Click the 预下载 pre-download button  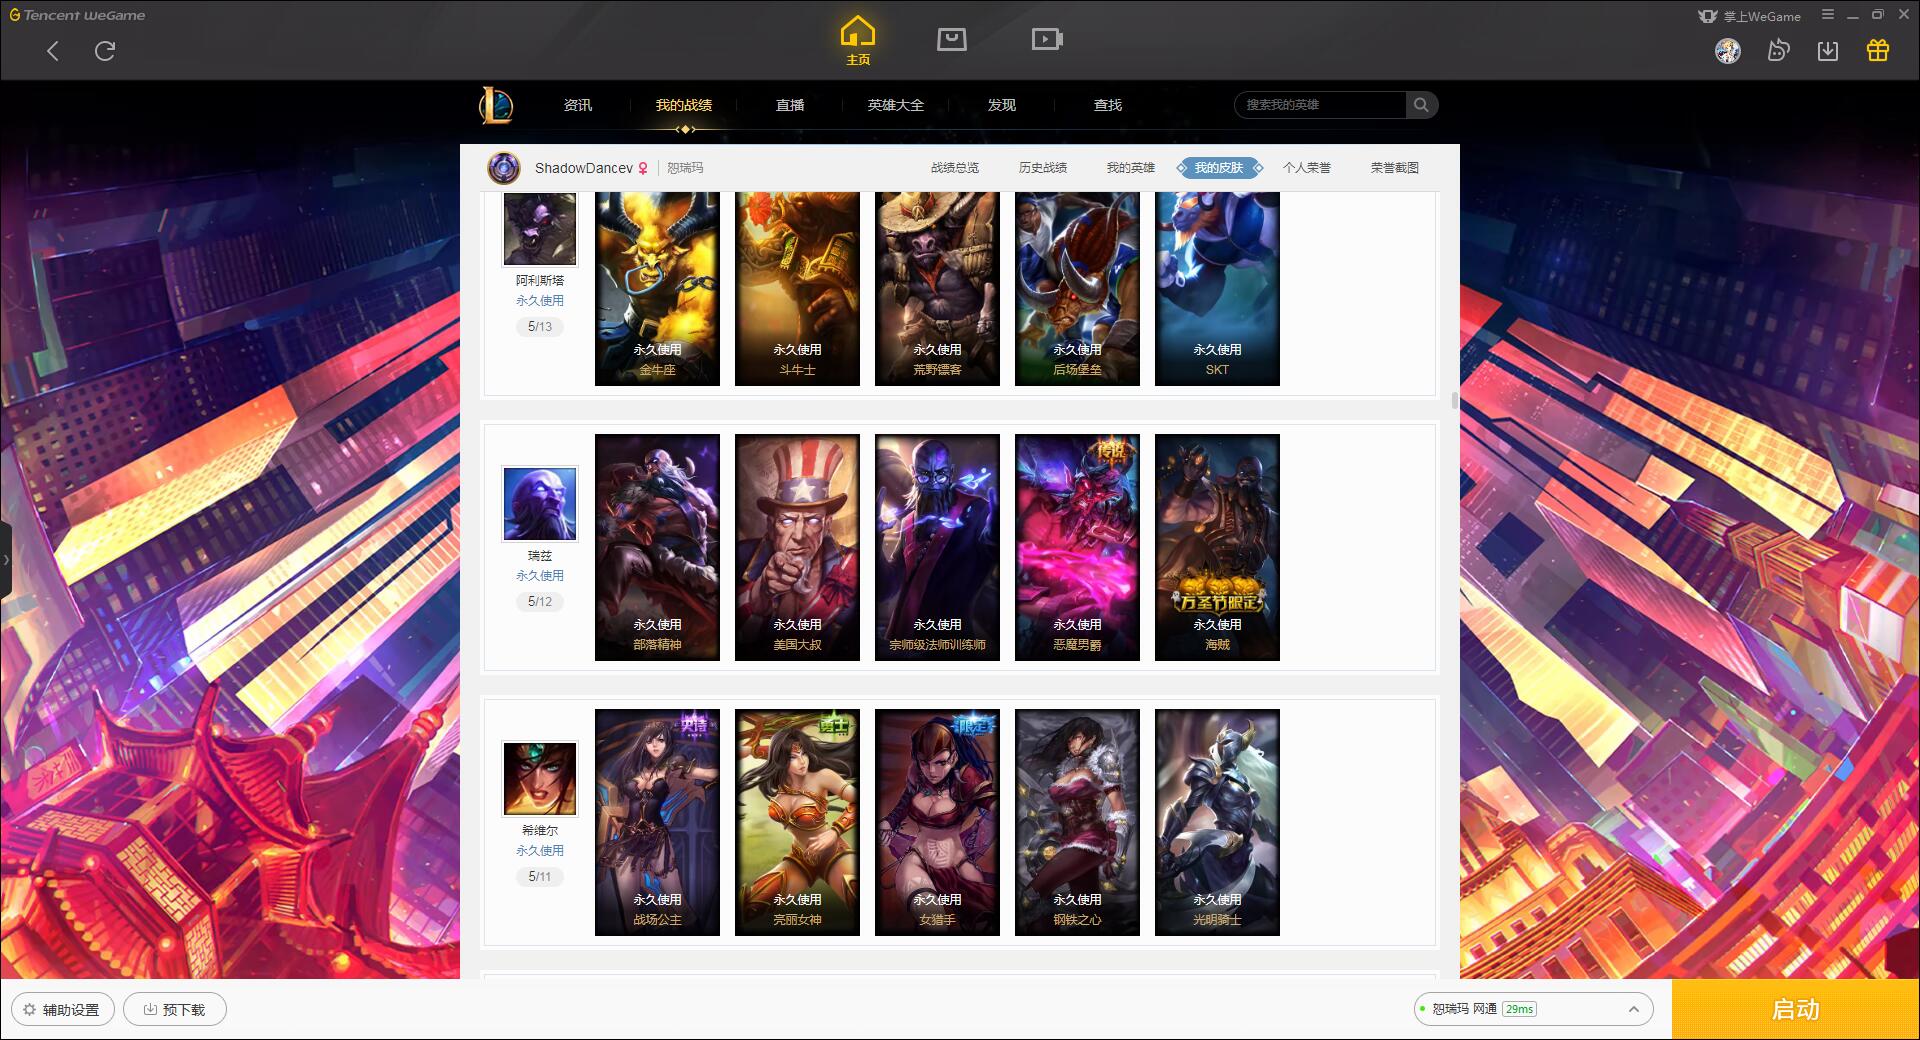(x=174, y=1010)
